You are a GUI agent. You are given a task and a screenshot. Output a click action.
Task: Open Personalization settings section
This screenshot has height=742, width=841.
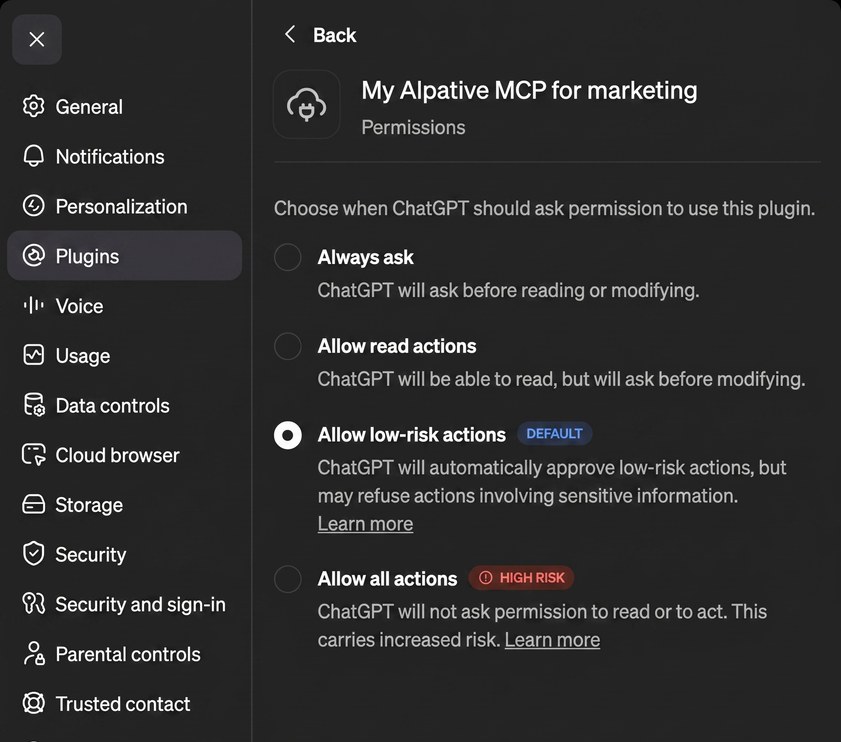[x=124, y=206]
